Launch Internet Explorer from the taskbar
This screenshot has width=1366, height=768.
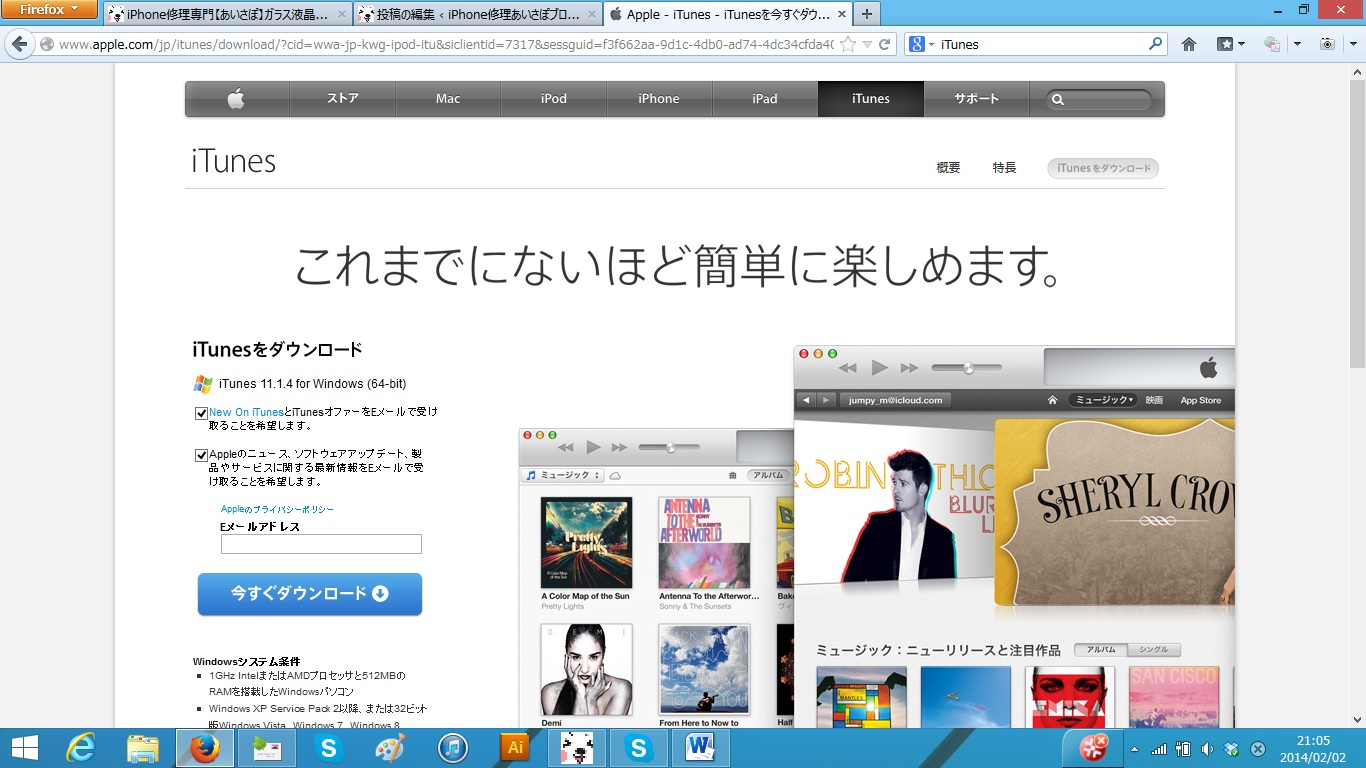click(x=81, y=748)
